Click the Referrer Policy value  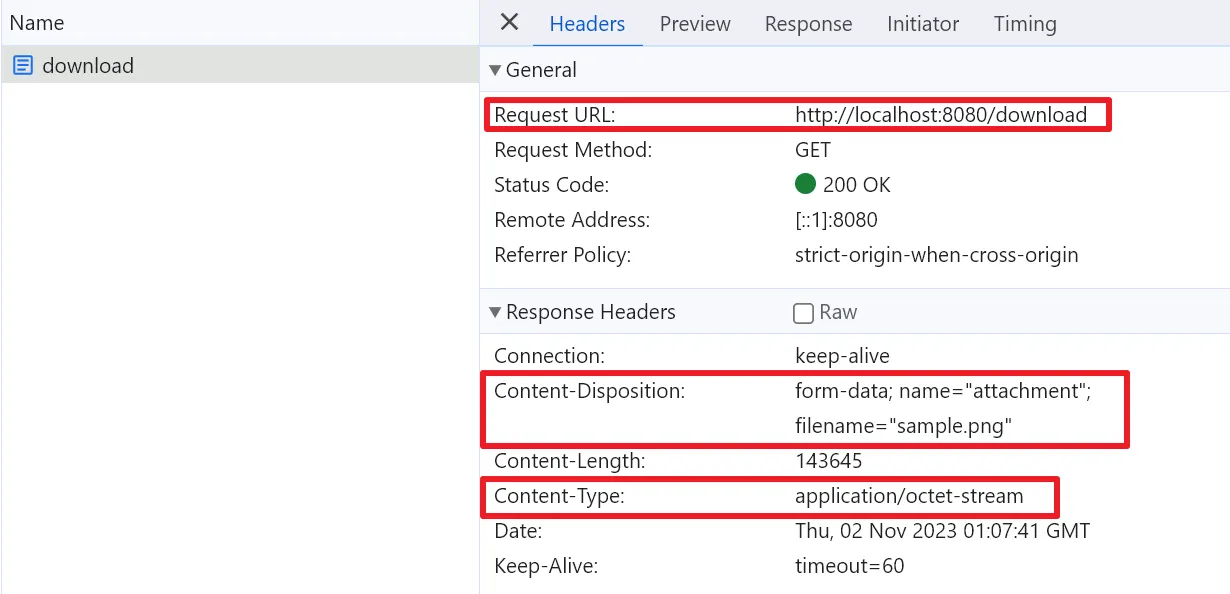936,255
